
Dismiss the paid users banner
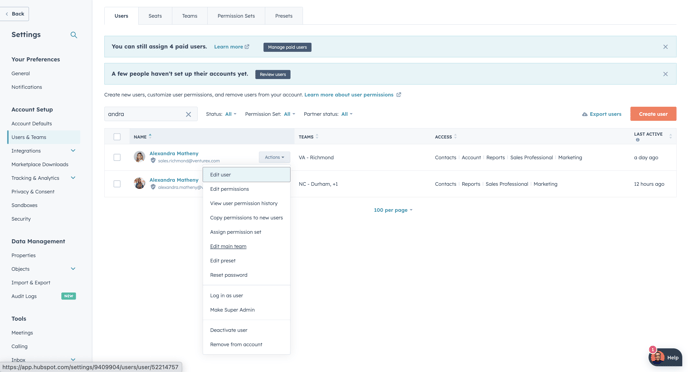(665, 47)
